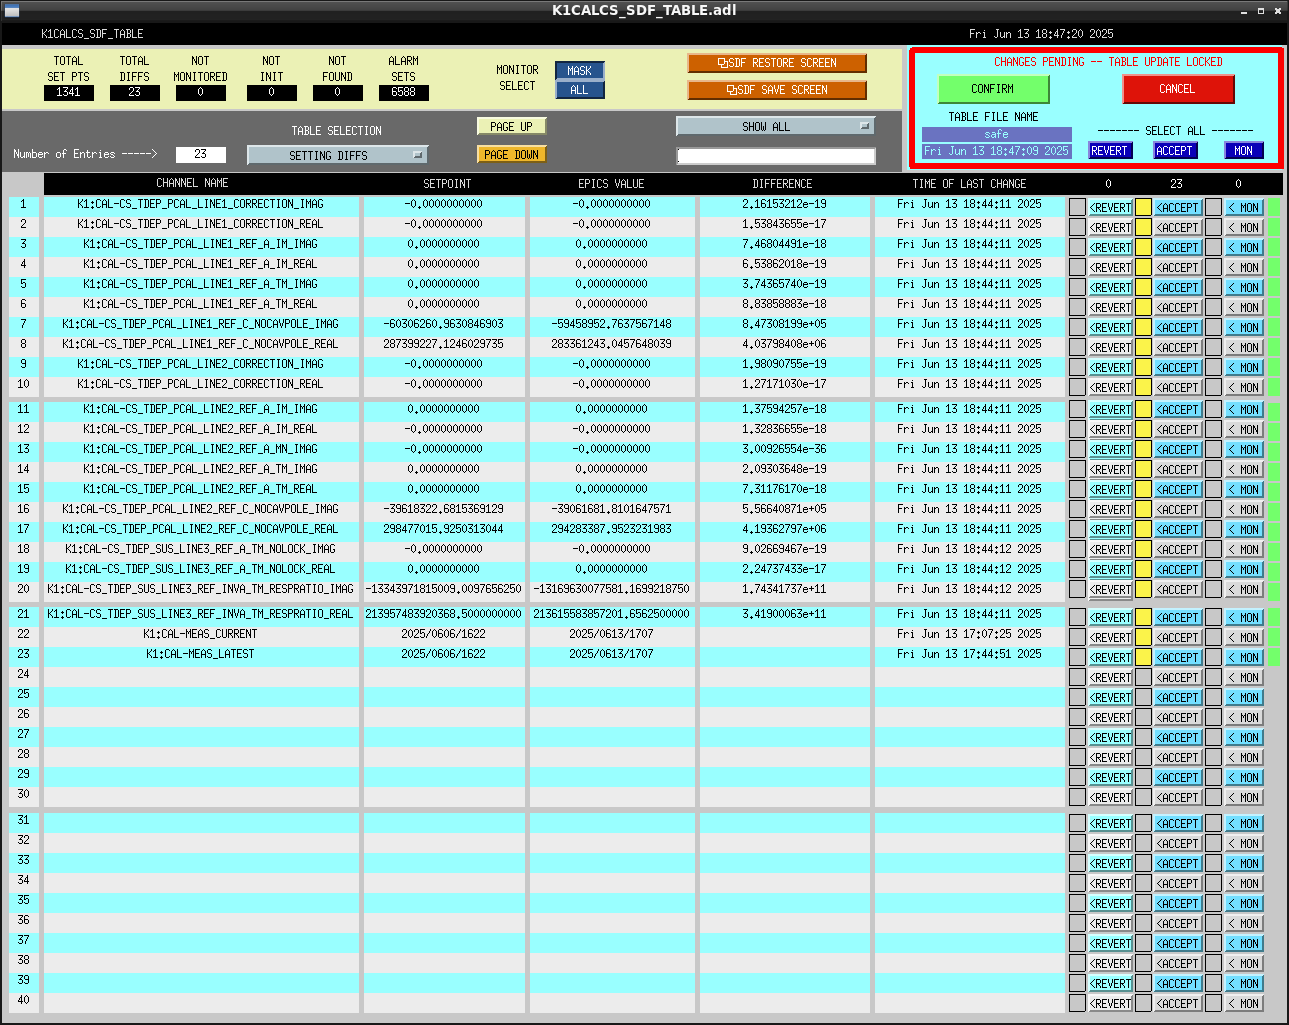Screen dimensions: 1289x1025
Task: Select ALL under Monitor Select
Action: [x=580, y=90]
